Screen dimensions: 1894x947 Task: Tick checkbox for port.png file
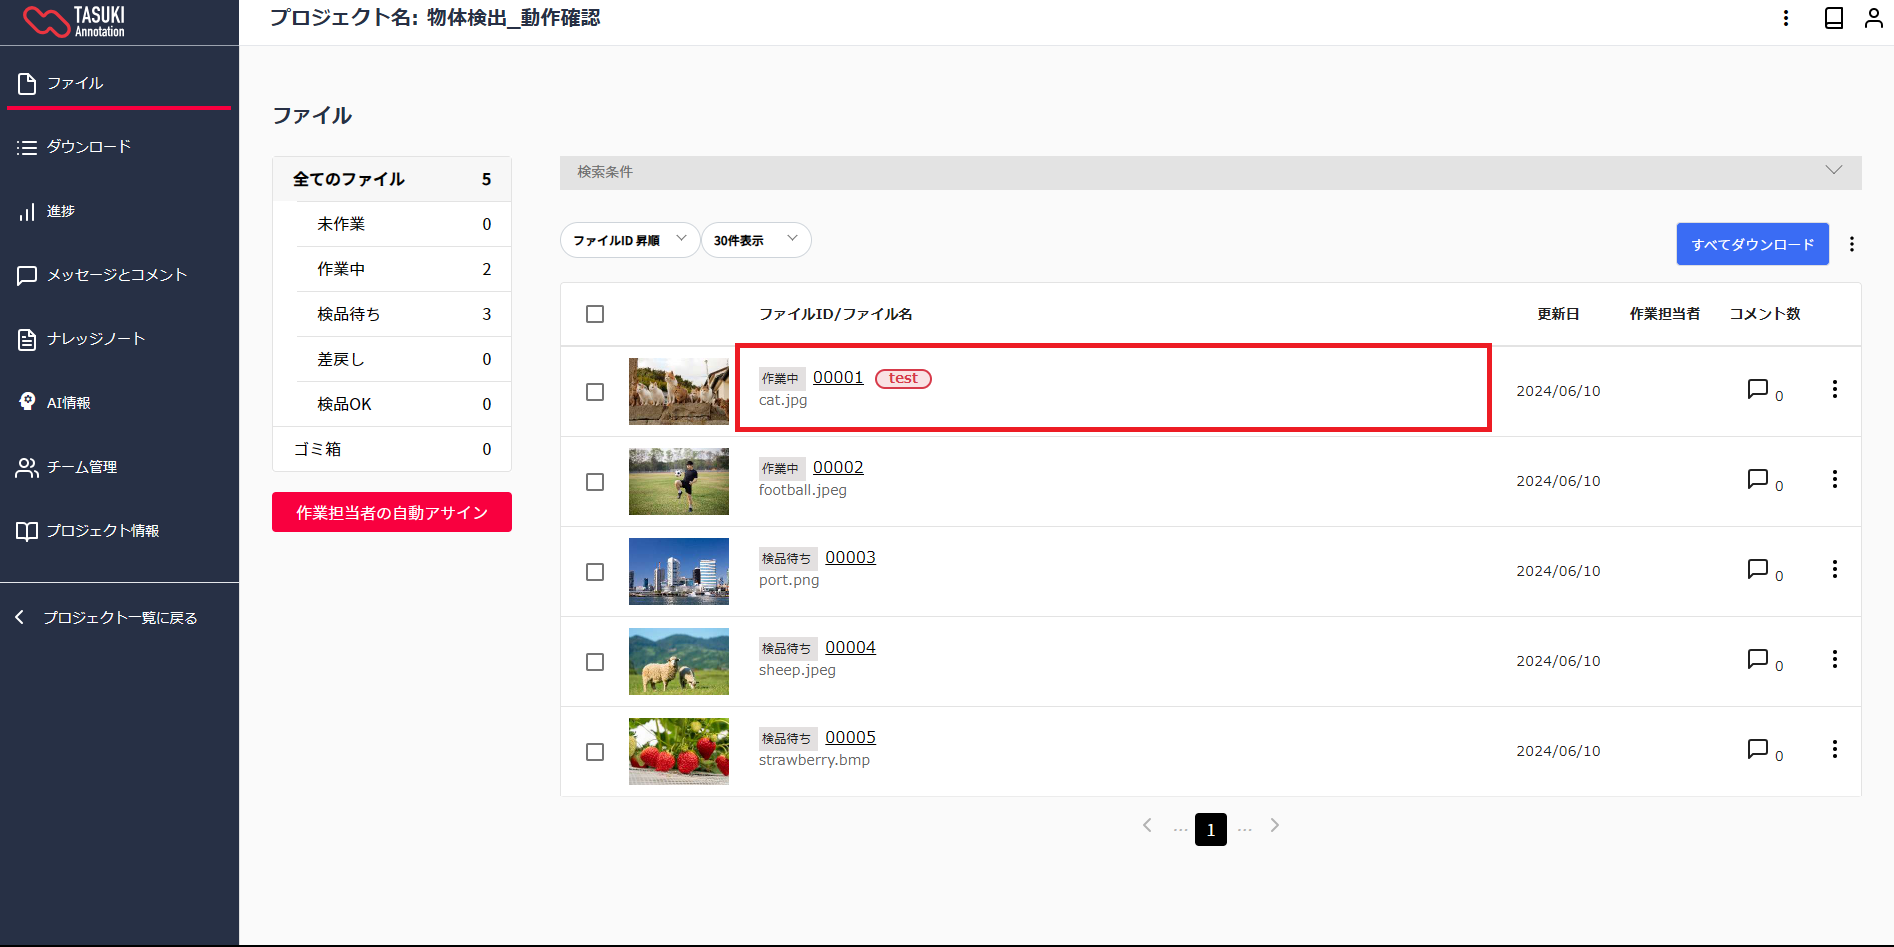[x=595, y=572]
